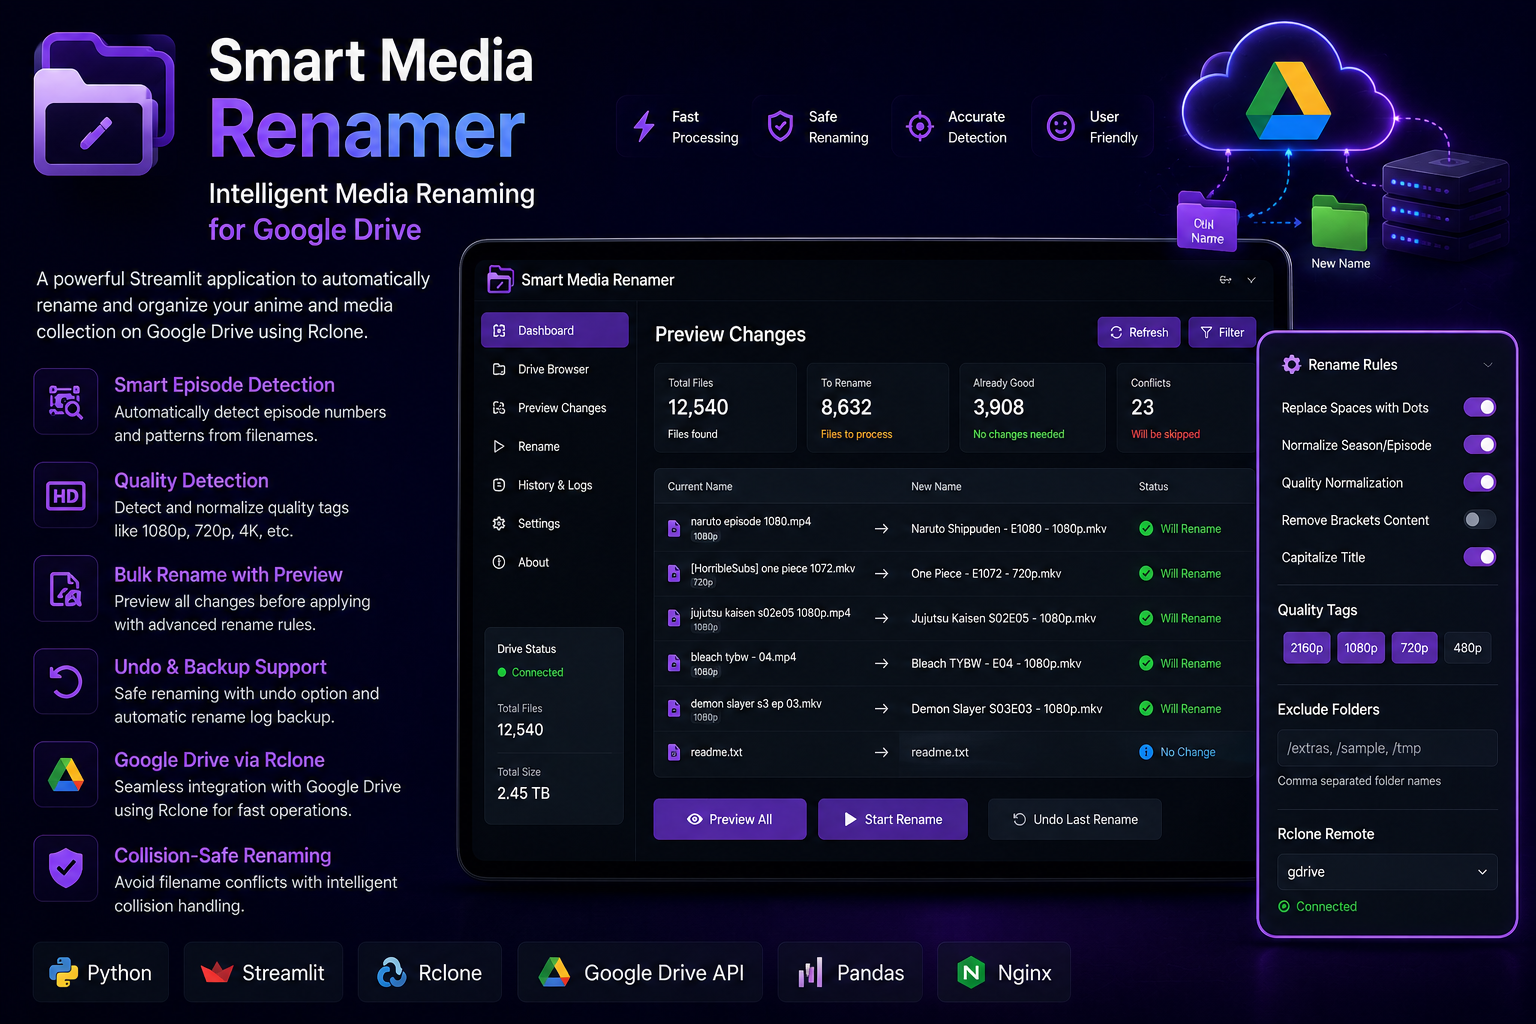
Task: Disable Quality Normalization switch
Action: tap(1480, 482)
